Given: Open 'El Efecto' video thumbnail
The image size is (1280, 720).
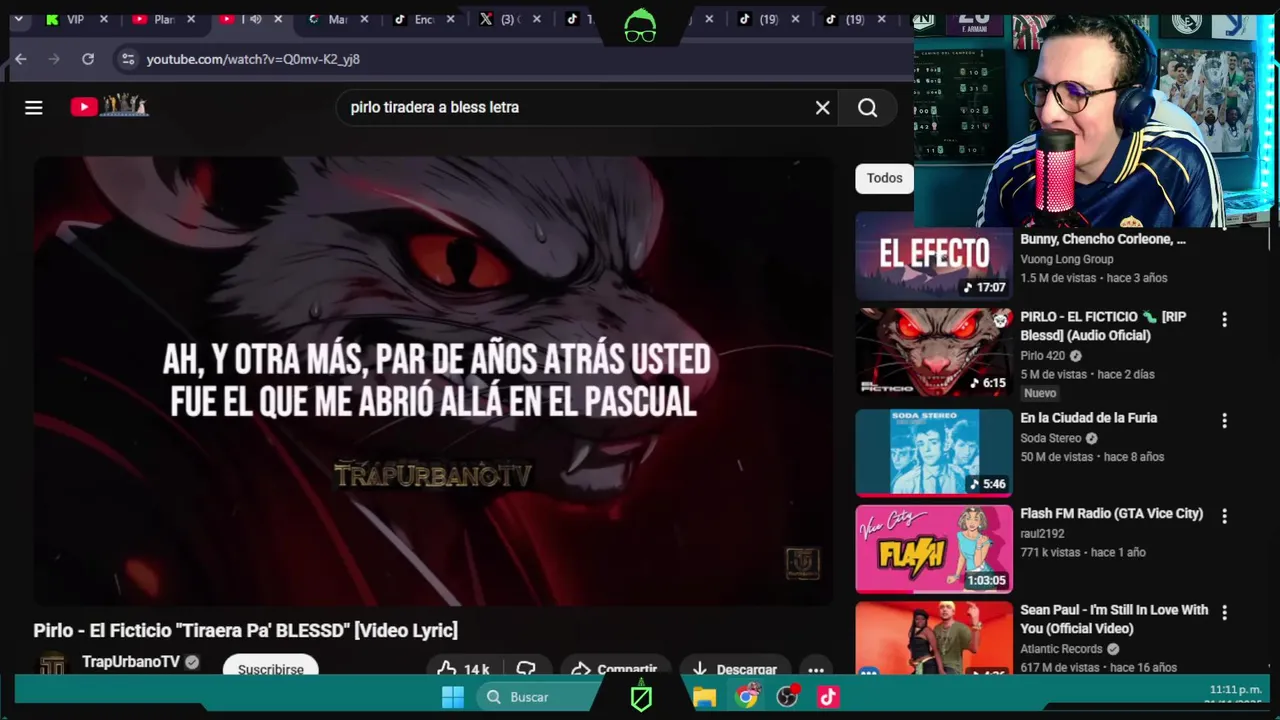Looking at the screenshot, I should pyautogui.click(x=934, y=255).
